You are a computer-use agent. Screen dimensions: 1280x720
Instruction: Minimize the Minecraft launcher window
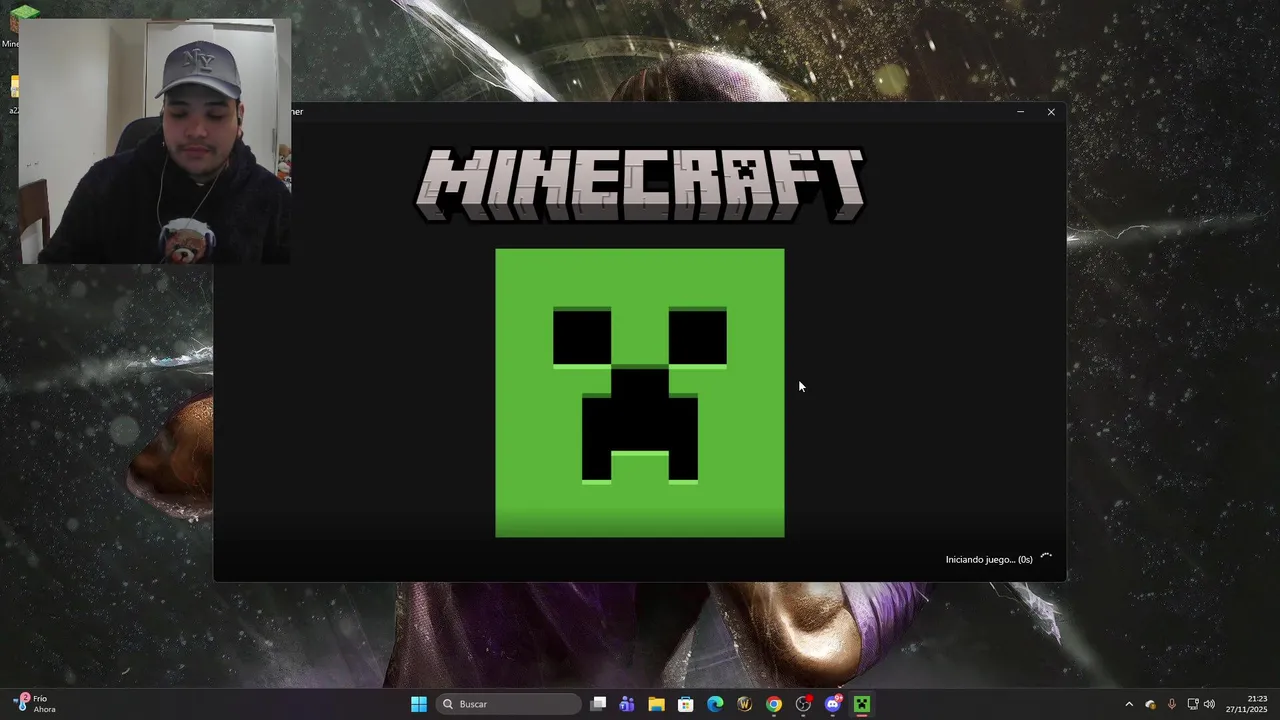pos(1020,112)
